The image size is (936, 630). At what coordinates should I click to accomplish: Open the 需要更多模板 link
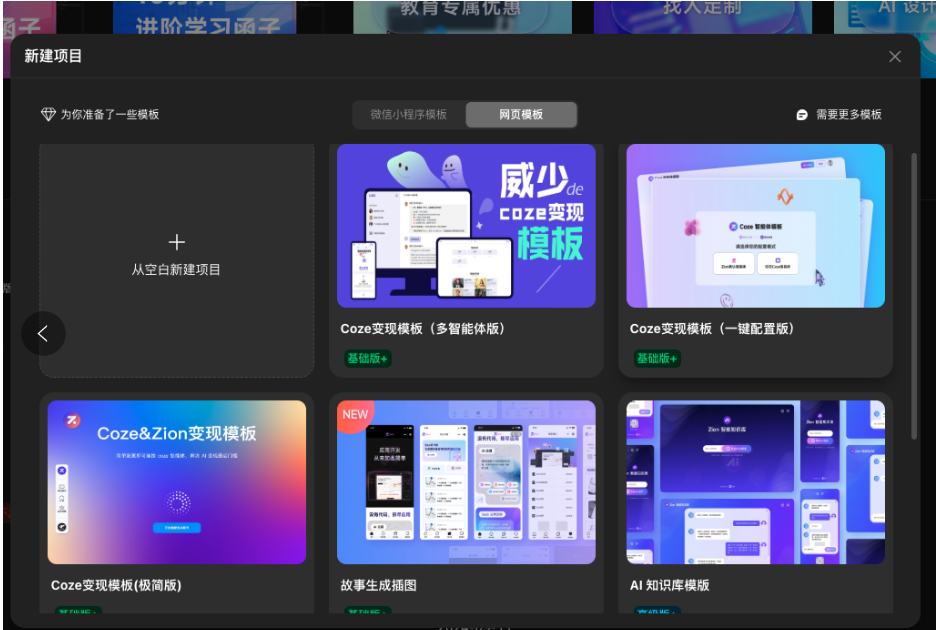pyautogui.click(x=848, y=115)
